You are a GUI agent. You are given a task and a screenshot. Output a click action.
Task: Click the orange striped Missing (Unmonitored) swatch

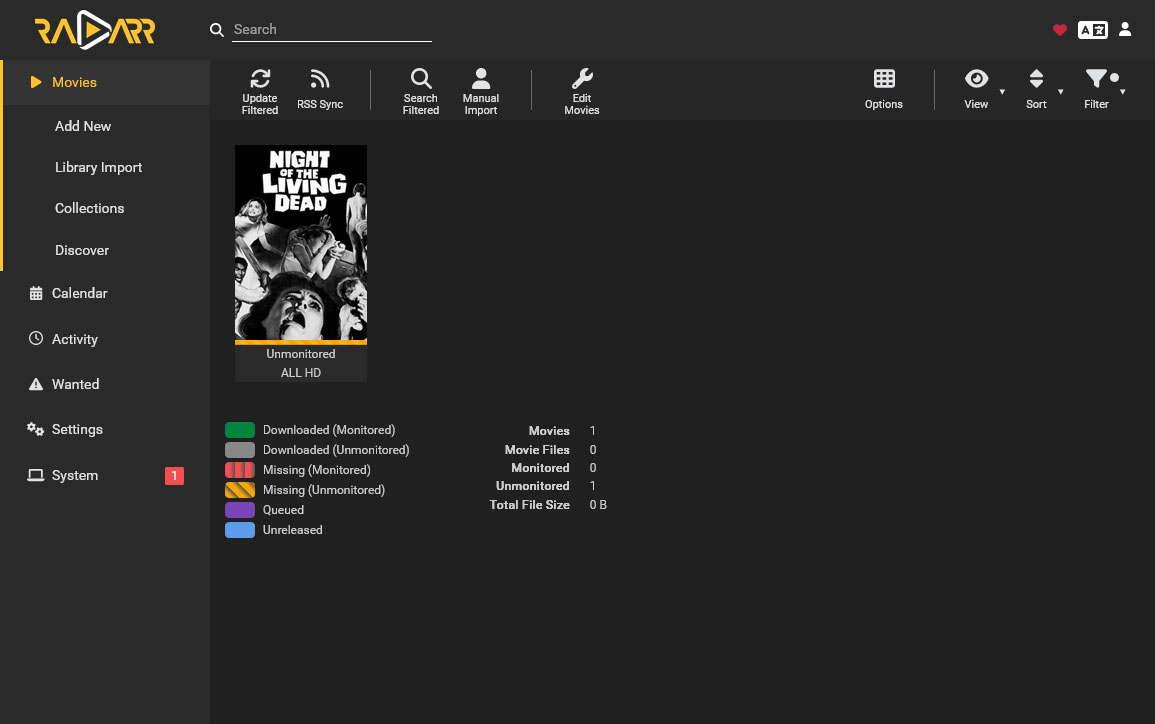(239, 490)
